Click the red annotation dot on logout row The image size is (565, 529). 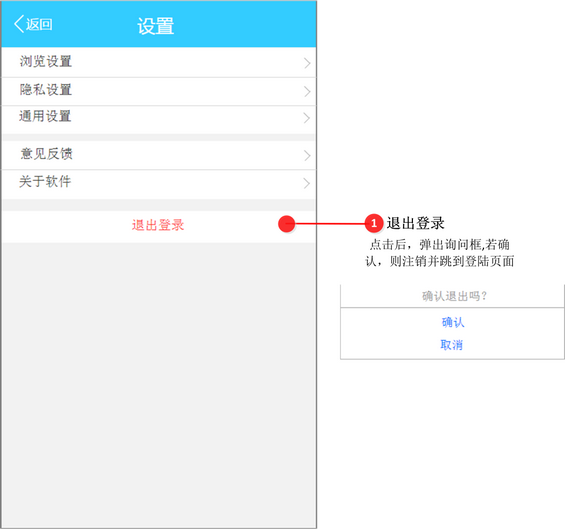[286, 224]
